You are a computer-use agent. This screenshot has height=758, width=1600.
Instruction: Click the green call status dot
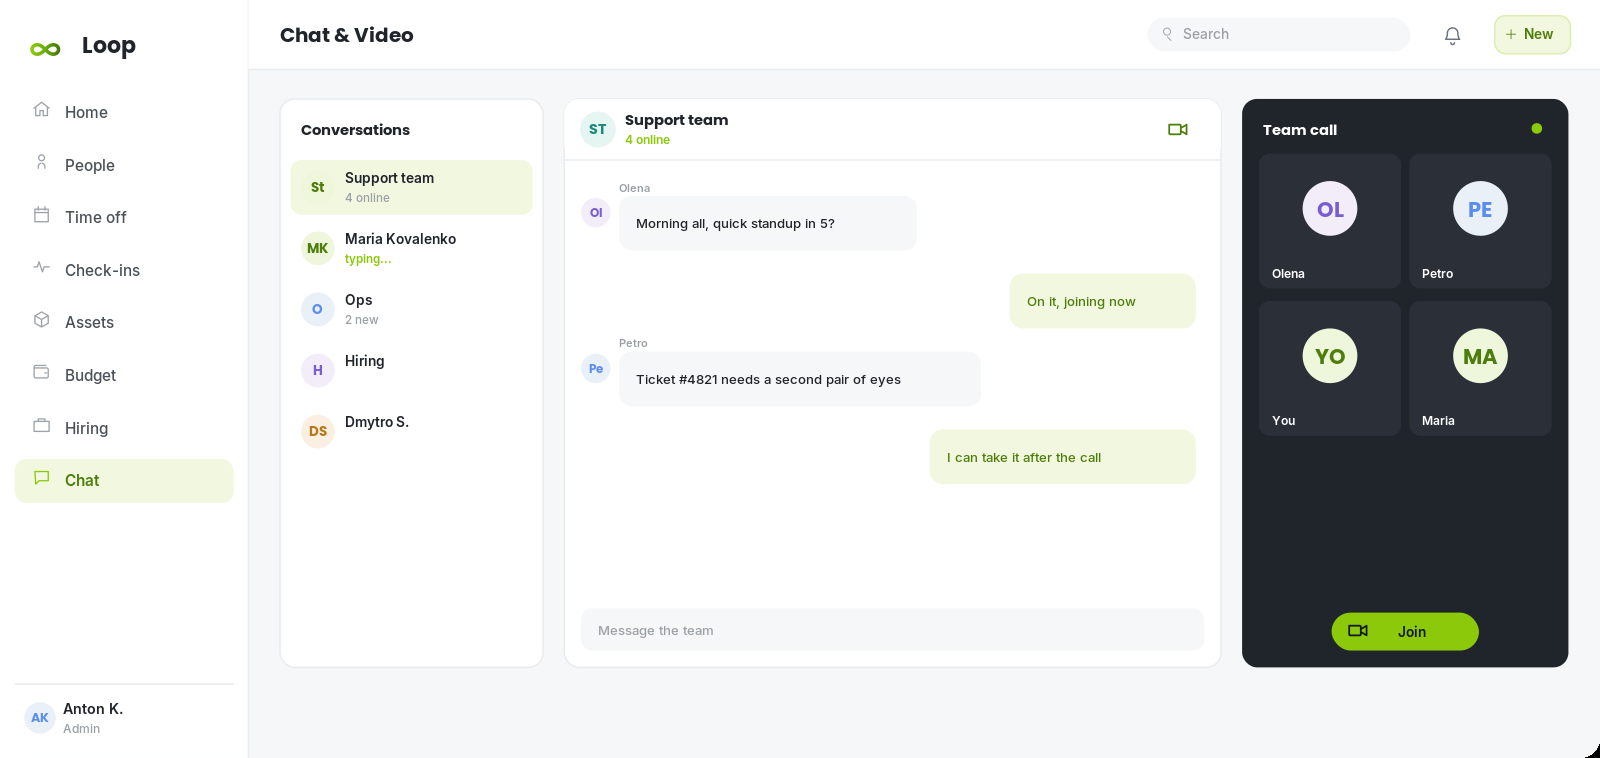click(x=1536, y=129)
